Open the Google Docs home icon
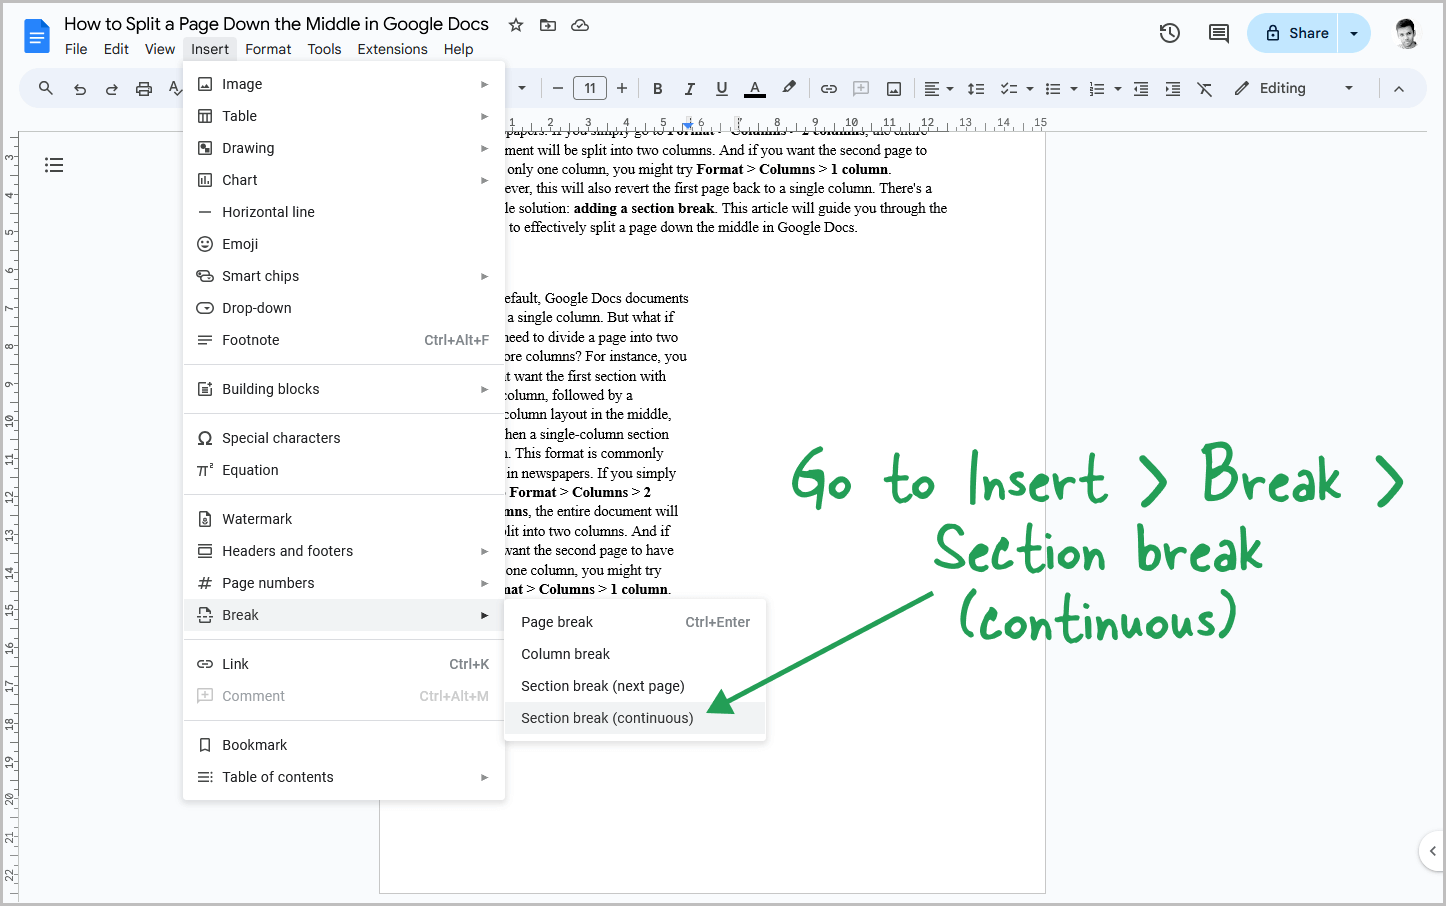1446x906 pixels. 37,37
